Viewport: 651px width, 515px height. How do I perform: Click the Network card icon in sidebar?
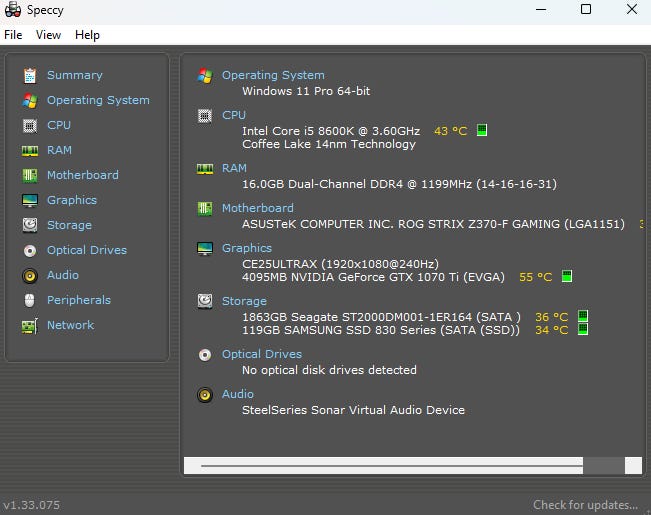pos(30,326)
